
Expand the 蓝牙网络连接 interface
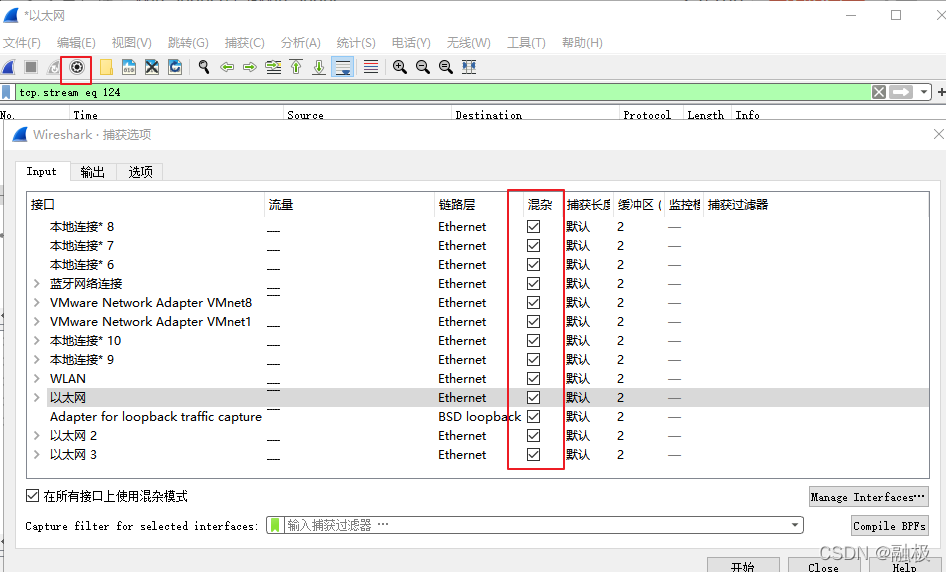[x=37, y=284]
